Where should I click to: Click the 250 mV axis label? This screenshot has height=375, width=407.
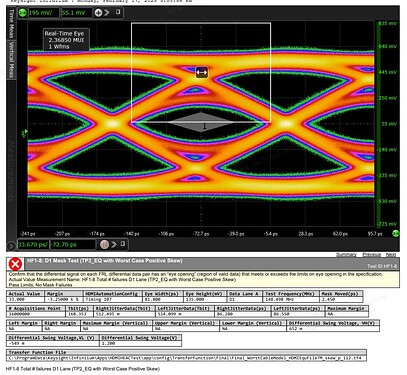(388, 98)
